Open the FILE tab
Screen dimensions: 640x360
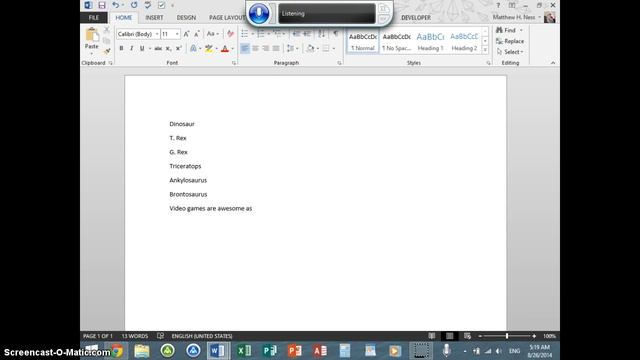(x=94, y=18)
